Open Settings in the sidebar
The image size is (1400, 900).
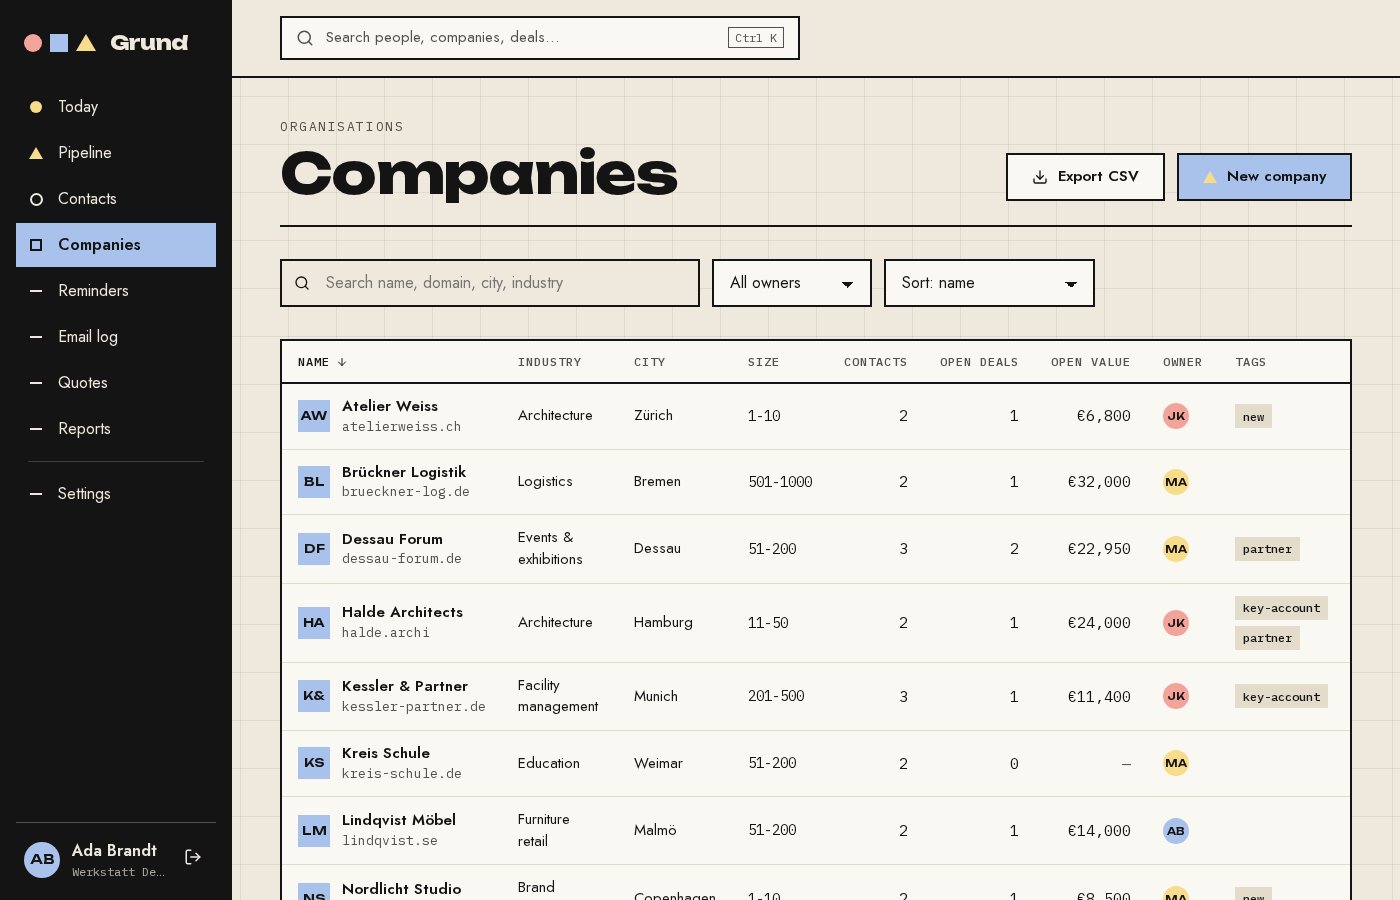pyautogui.click(x=116, y=494)
